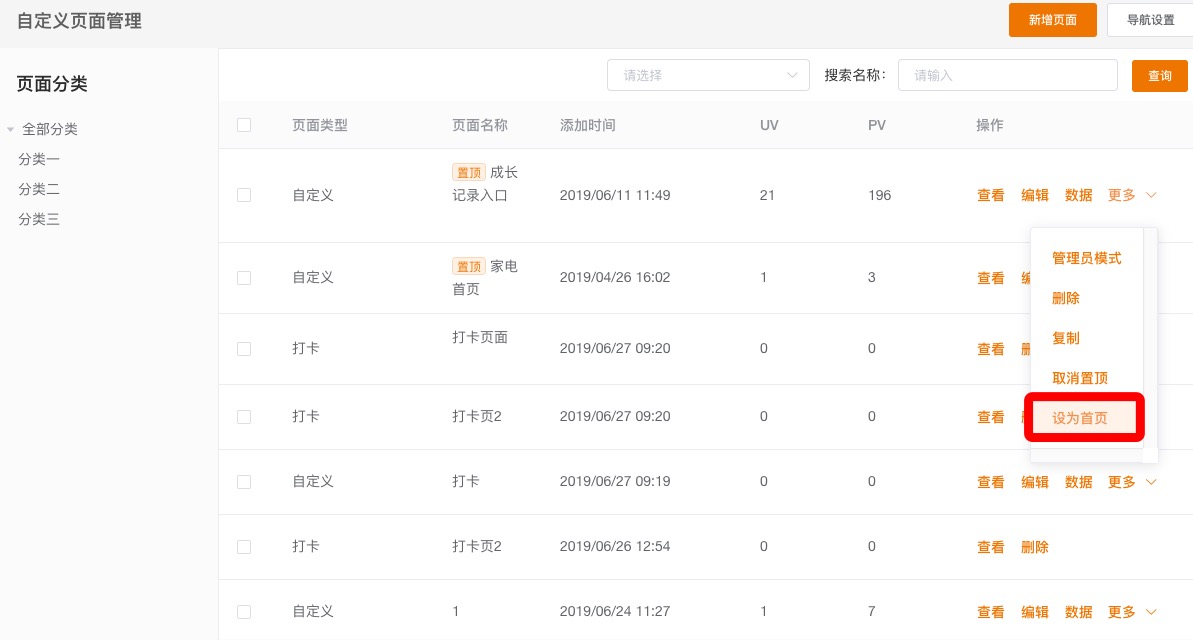The width and height of the screenshot is (1193, 640).
Task: Expand 更多 menu for 成长记录入口 row
Action: [x=1131, y=195]
